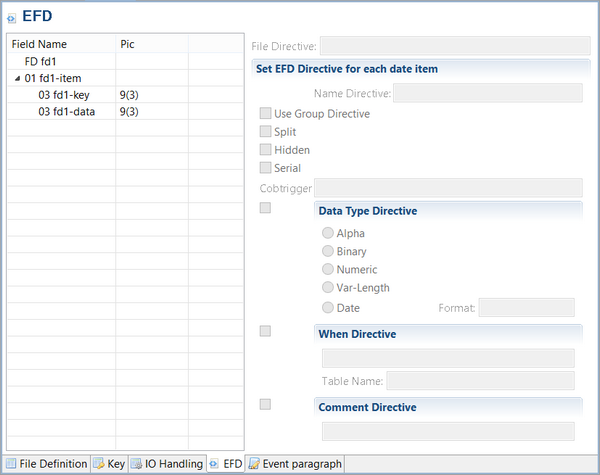Screen dimensions: 600x475
Task: Select the 03 fd1-key field row
Action: [x=64, y=95]
